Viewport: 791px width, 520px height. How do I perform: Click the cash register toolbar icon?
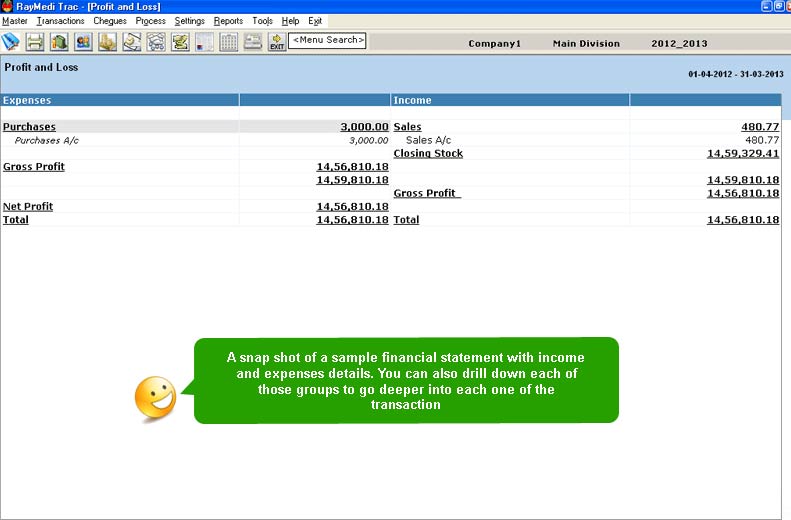[253, 42]
